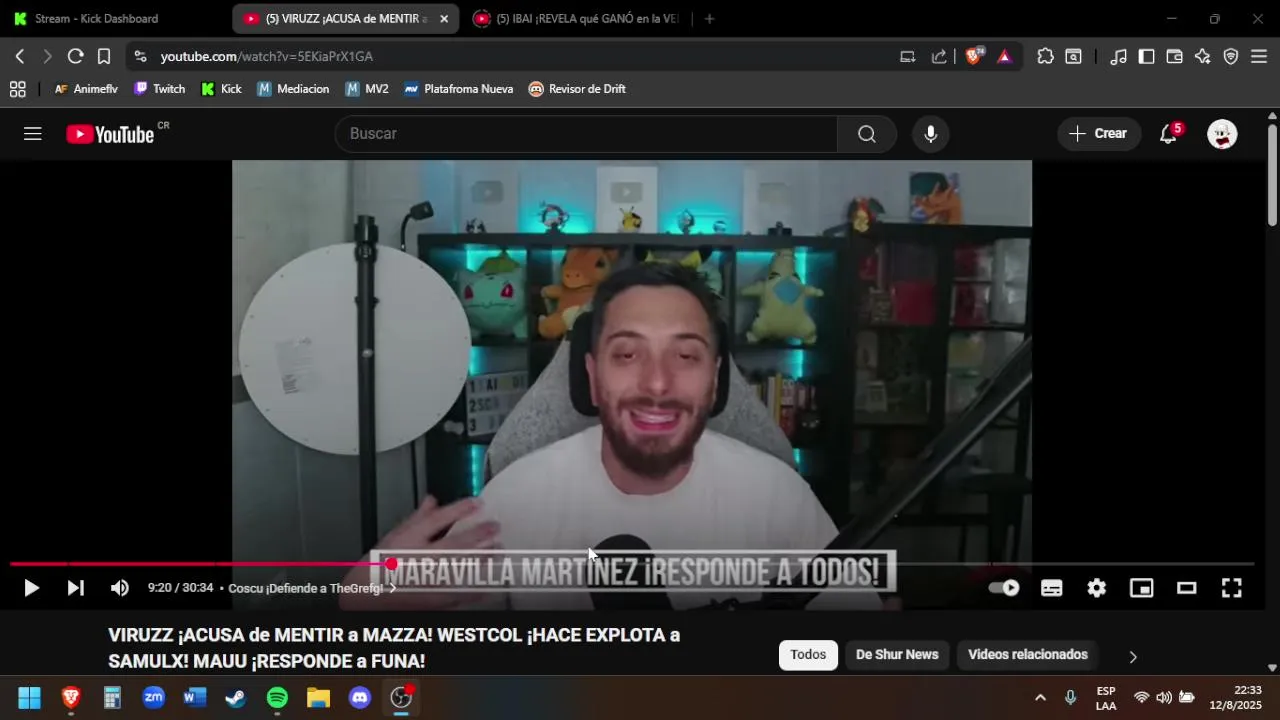Toggle the browser sidebar panel
Screen dimensions: 1280x720
[x=1147, y=57]
